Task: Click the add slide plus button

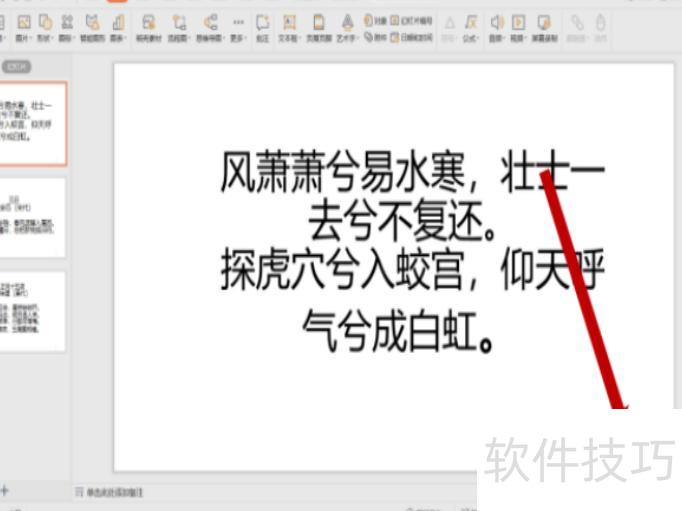Action: click(4, 491)
